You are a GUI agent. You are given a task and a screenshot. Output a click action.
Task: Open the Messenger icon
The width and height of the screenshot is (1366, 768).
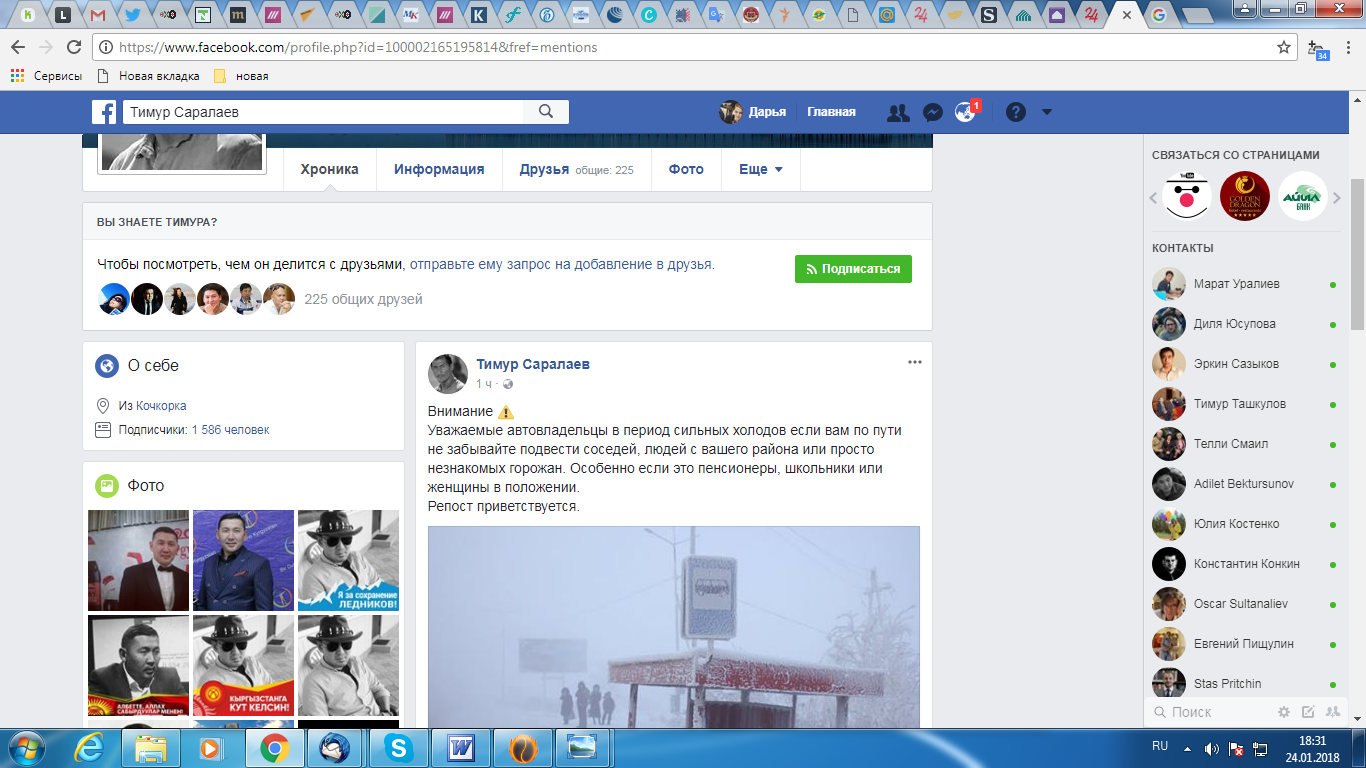click(x=932, y=112)
